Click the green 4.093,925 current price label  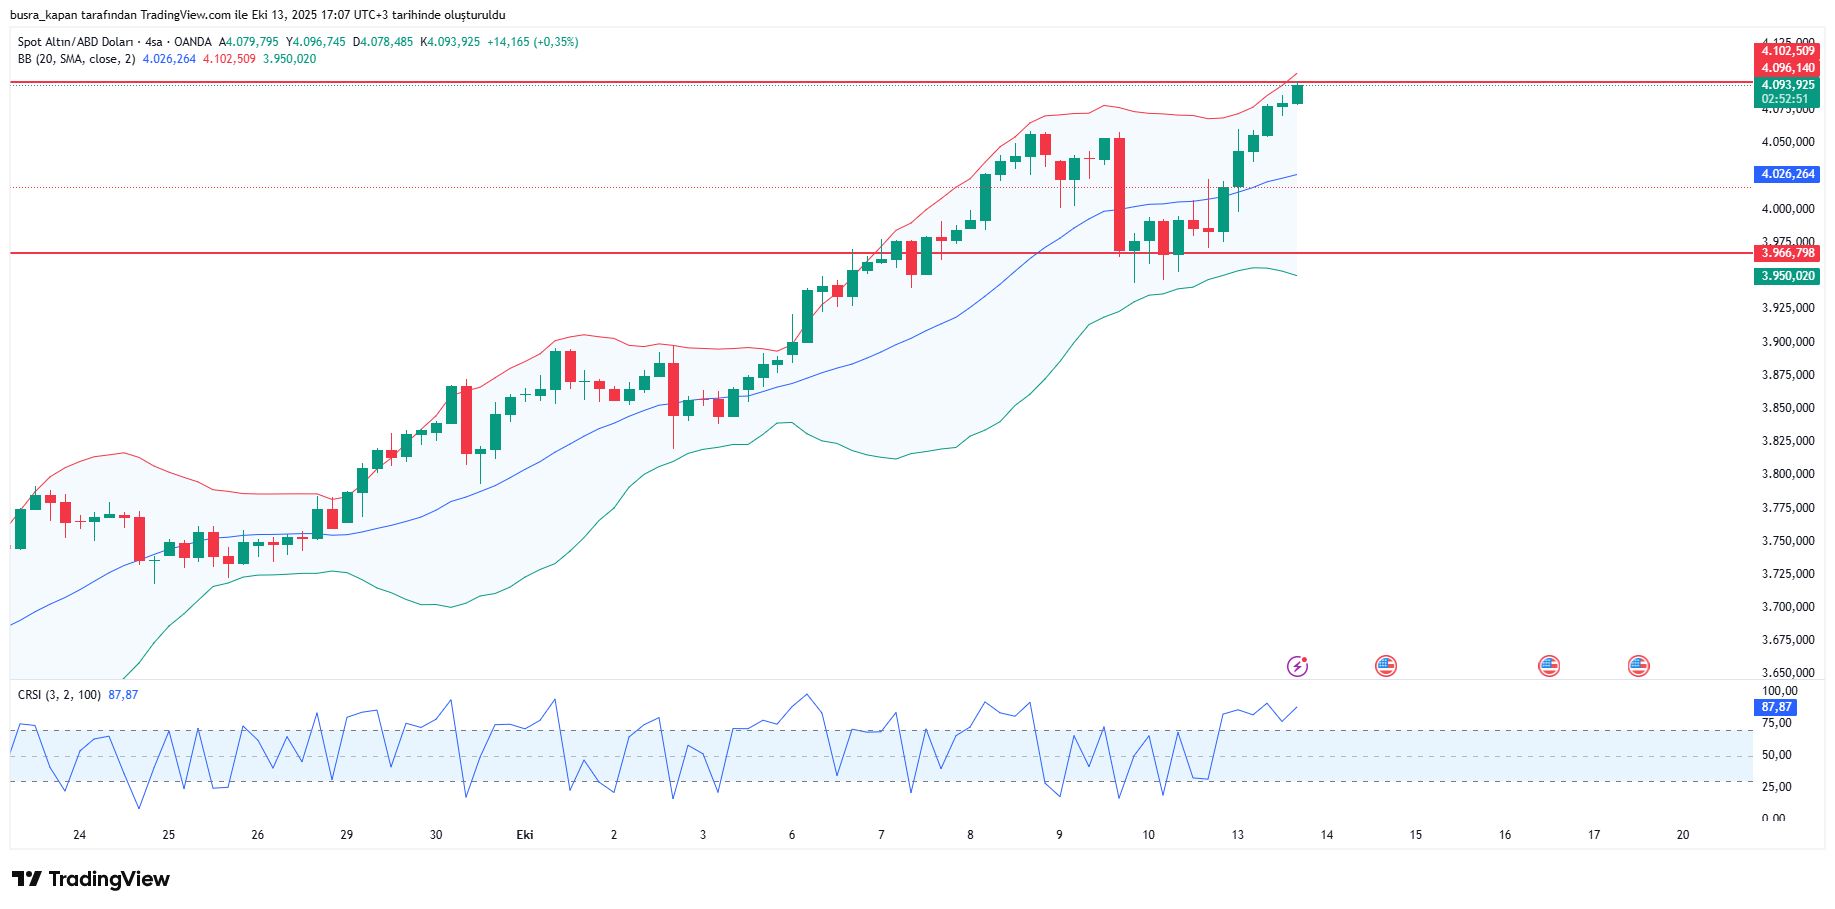click(x=1787, y=85)
